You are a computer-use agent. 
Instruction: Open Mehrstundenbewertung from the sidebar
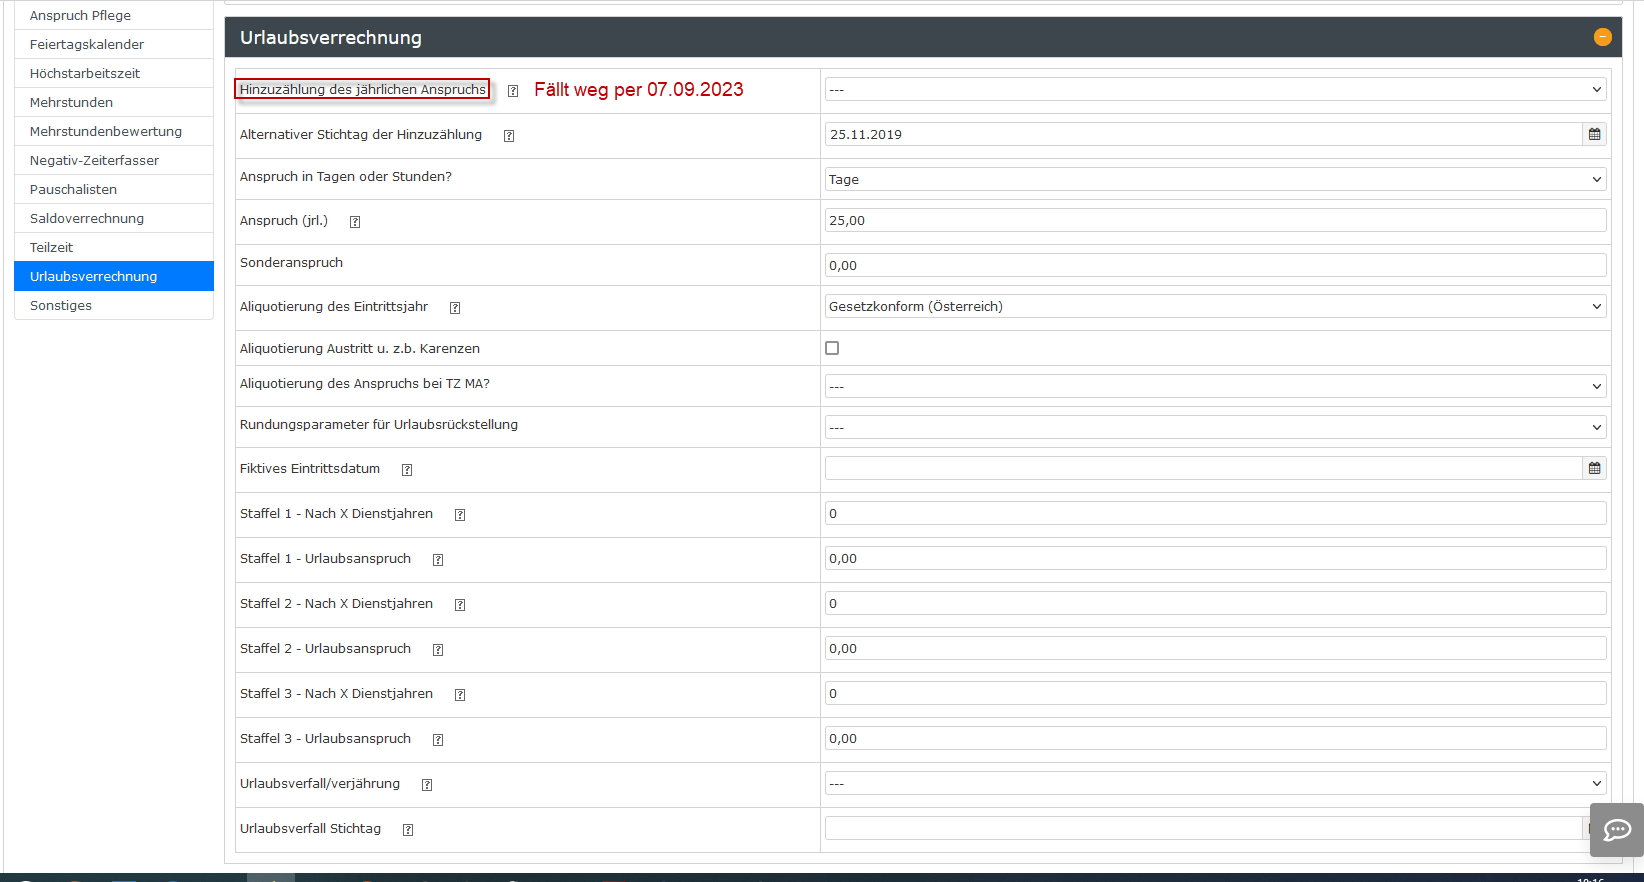[x=106, y=131]
